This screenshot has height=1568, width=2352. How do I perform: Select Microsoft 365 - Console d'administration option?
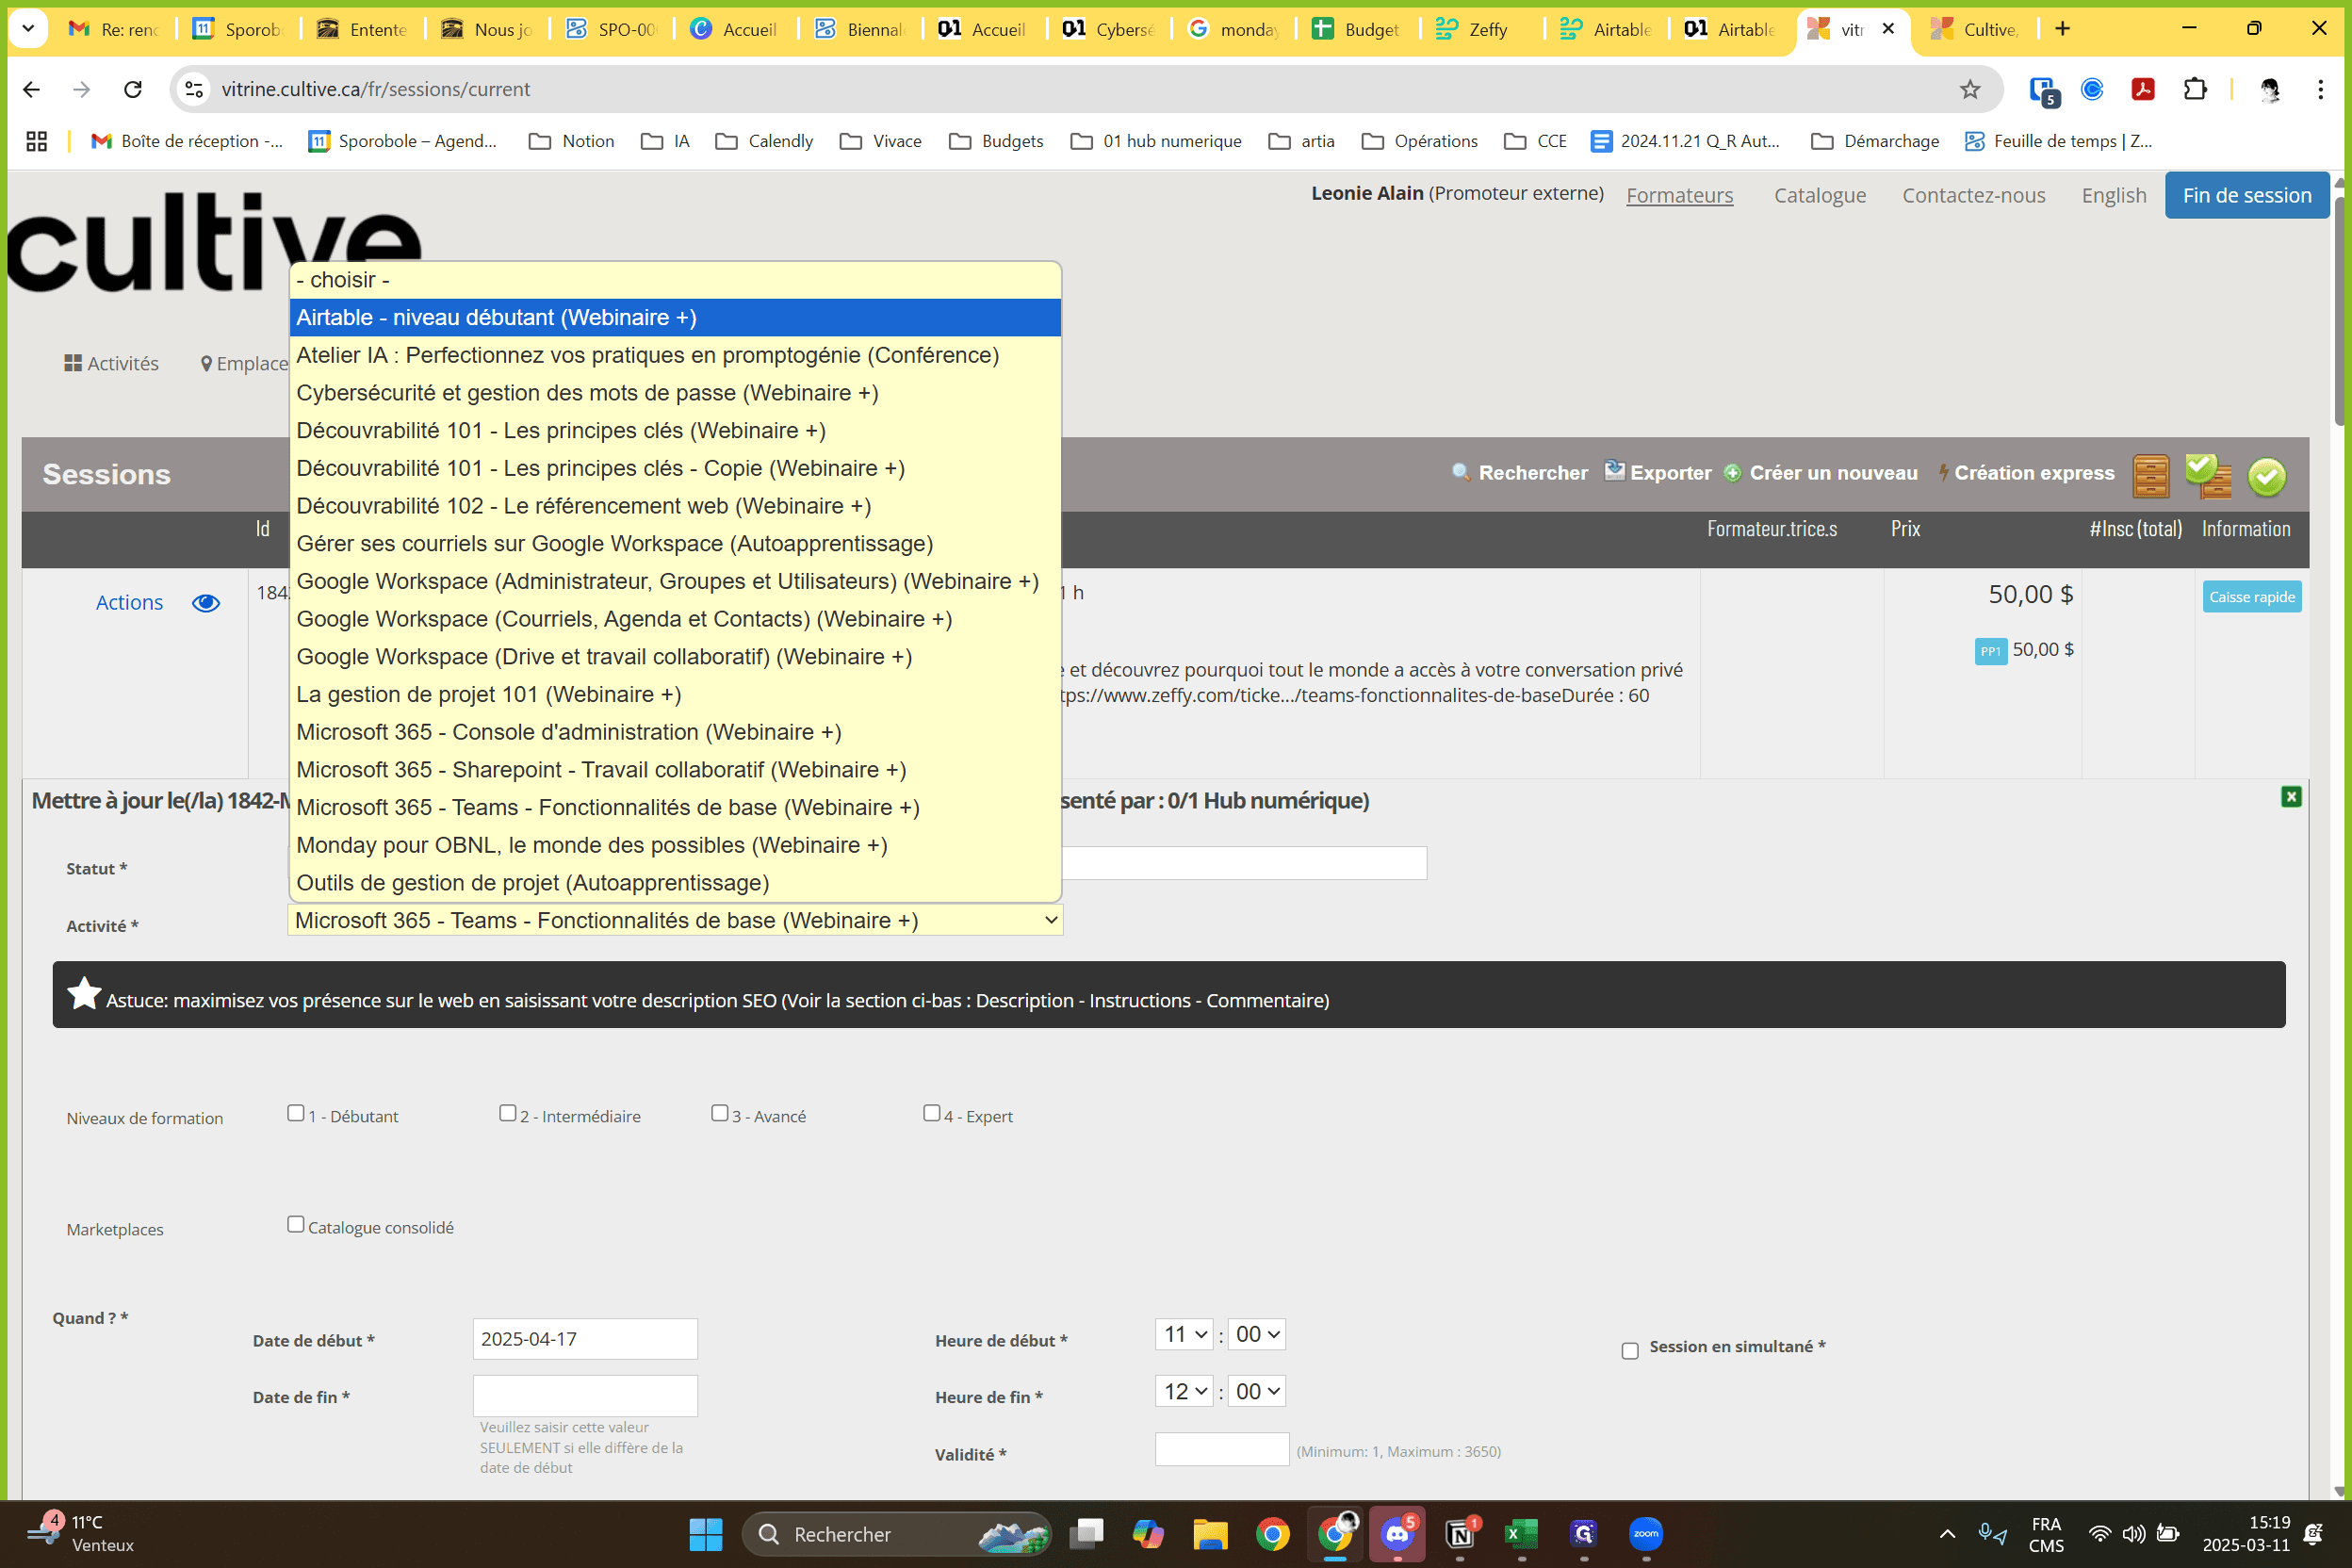[x=675, y=732]
